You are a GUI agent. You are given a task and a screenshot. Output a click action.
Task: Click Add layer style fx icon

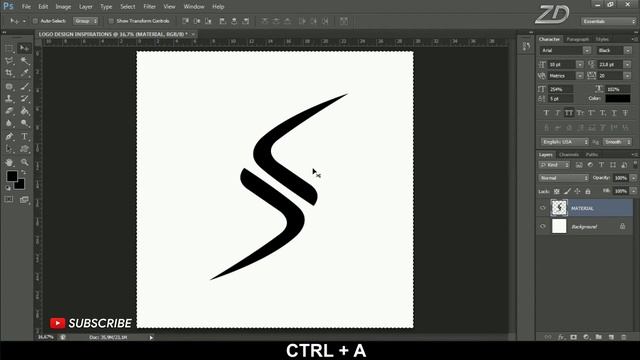point(561,337)
